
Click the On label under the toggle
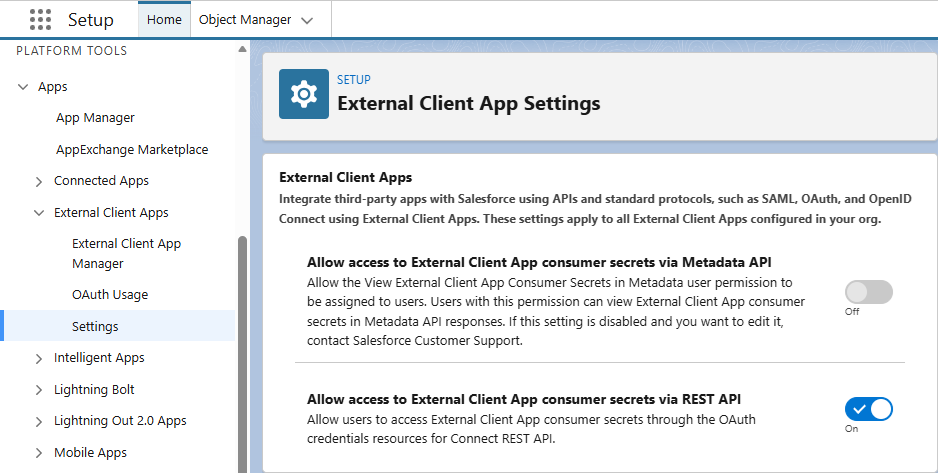[851, 429]
